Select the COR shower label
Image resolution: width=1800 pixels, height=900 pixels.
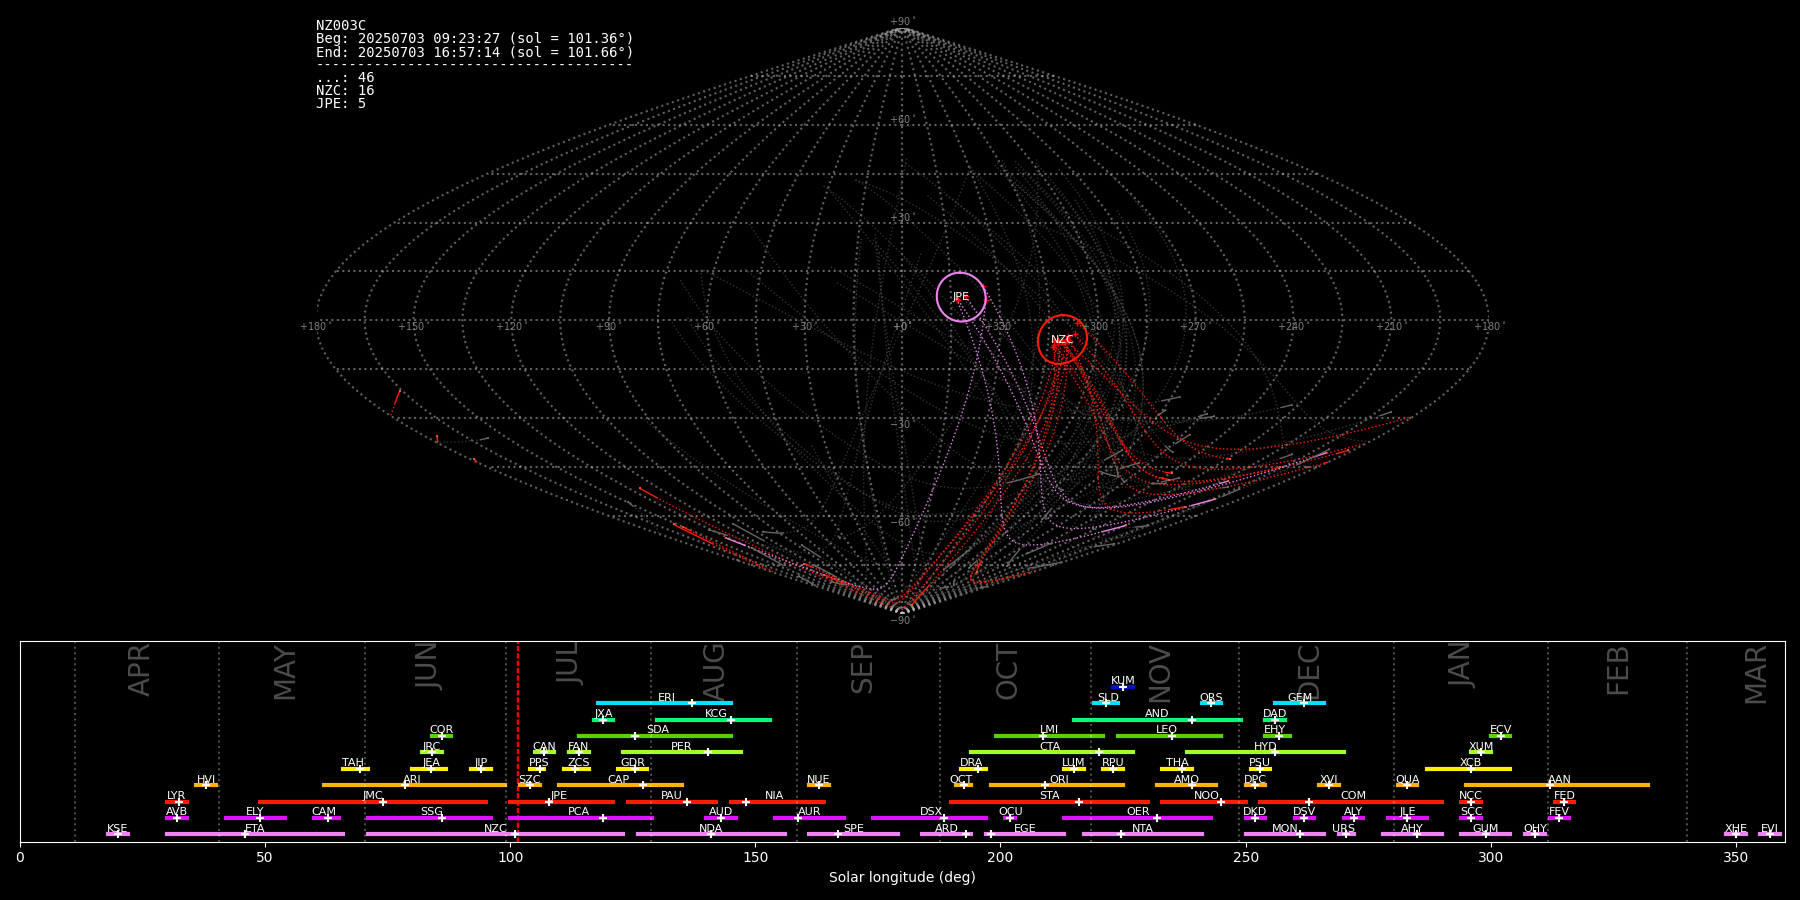(x=442, y=730)
